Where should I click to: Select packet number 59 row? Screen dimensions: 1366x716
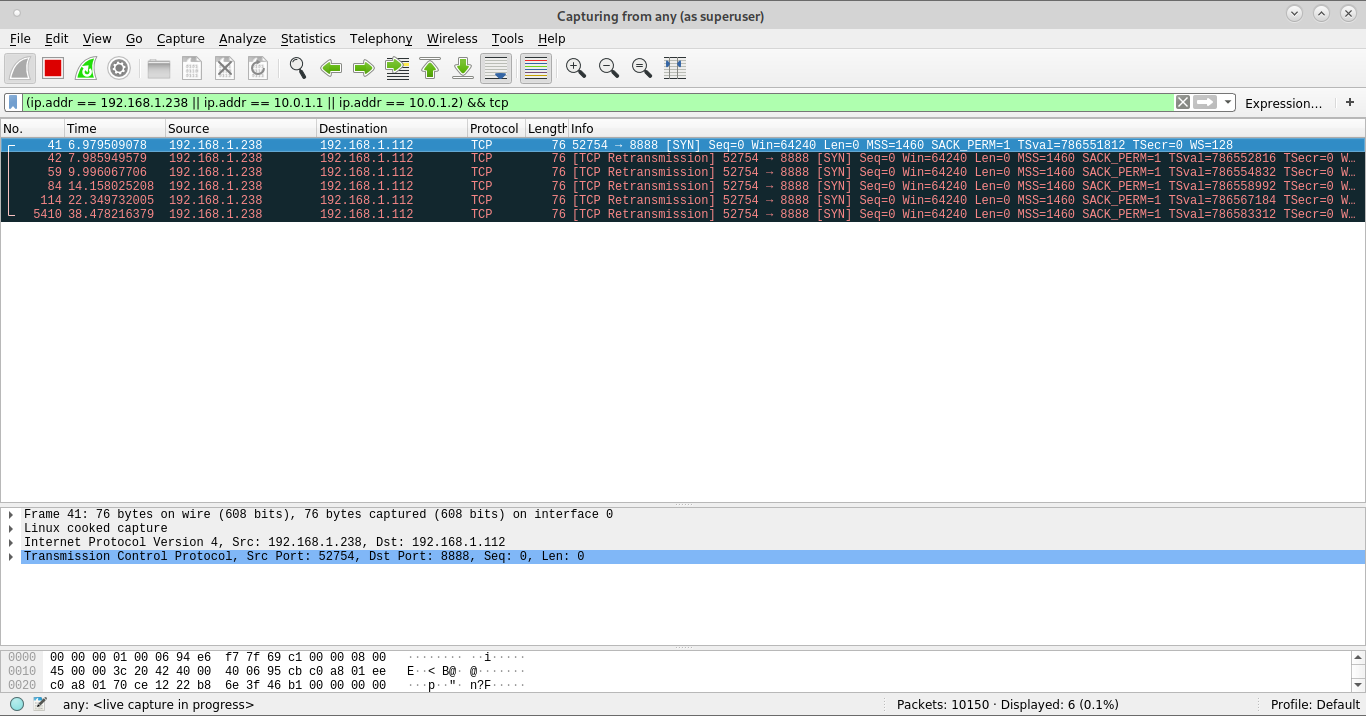point(683,172)
